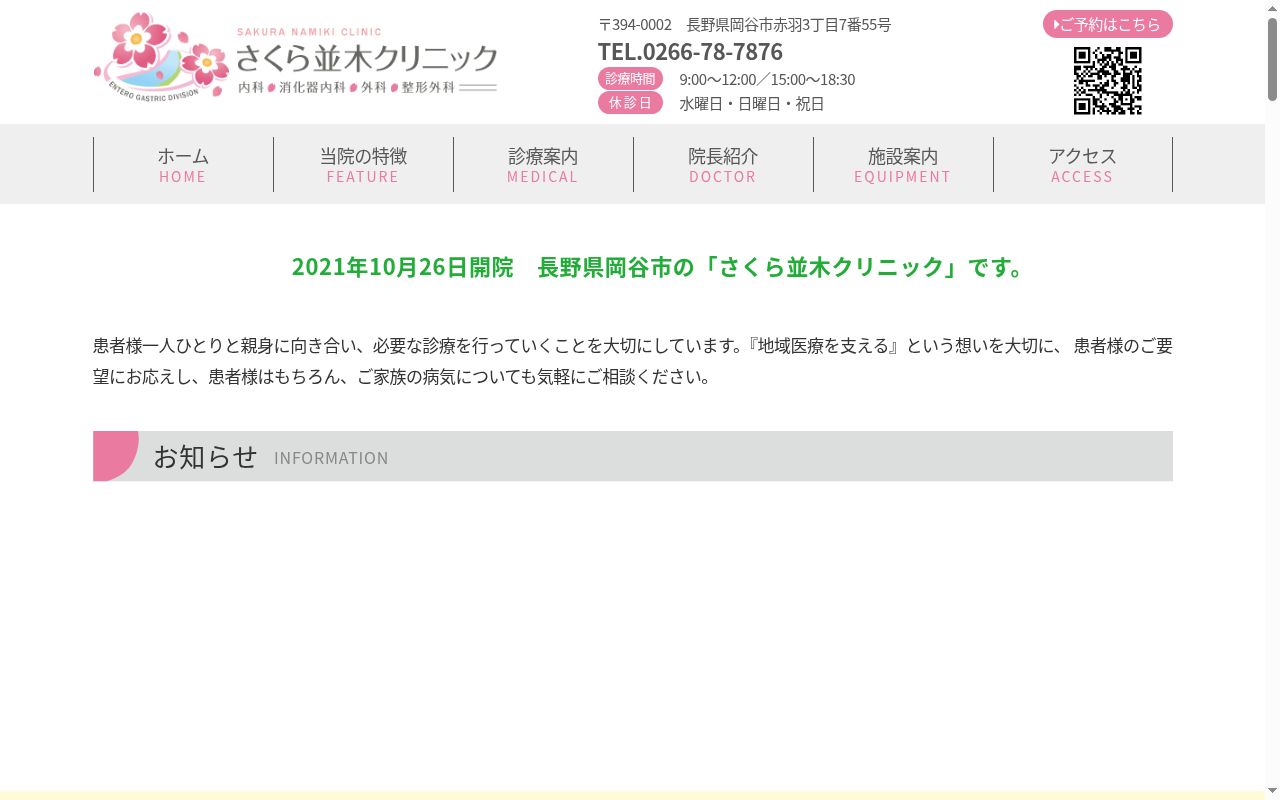The image size is (1280, 800).
Task: Click the vertical scrollbar thumb
Action: 1272,59
